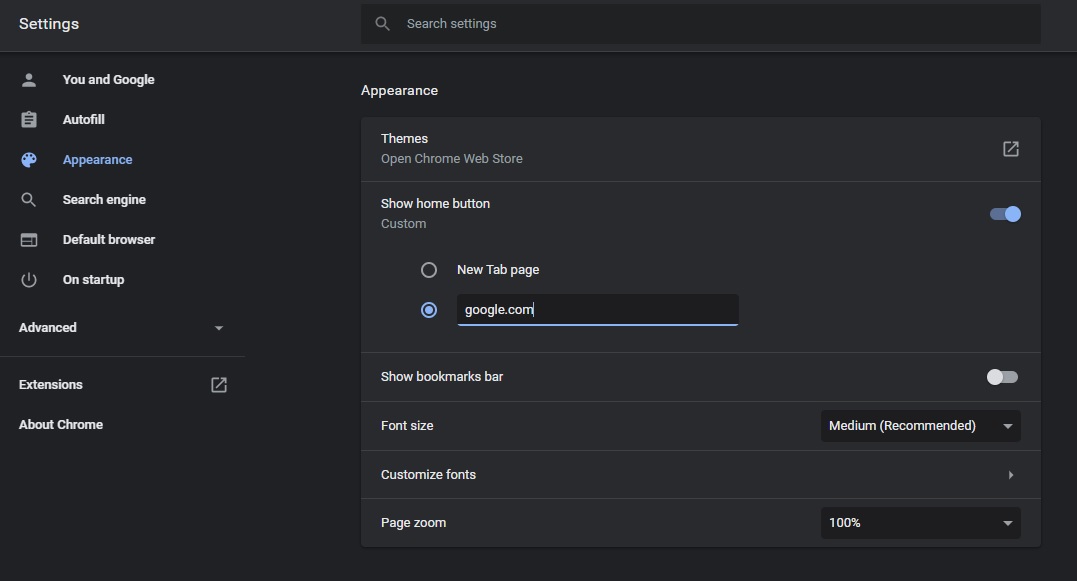
Task: Open the About Chrome page
Action: pyautogui.click(x=61, y=425)
